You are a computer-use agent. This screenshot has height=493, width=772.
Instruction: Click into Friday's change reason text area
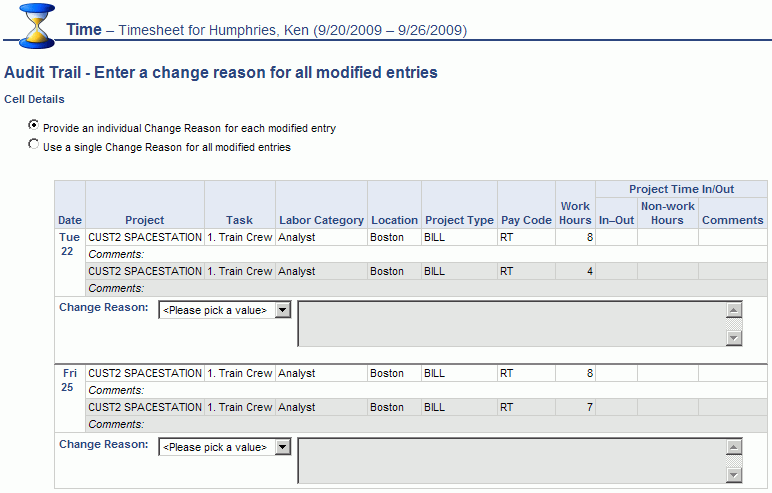click(x=512, y=460)
